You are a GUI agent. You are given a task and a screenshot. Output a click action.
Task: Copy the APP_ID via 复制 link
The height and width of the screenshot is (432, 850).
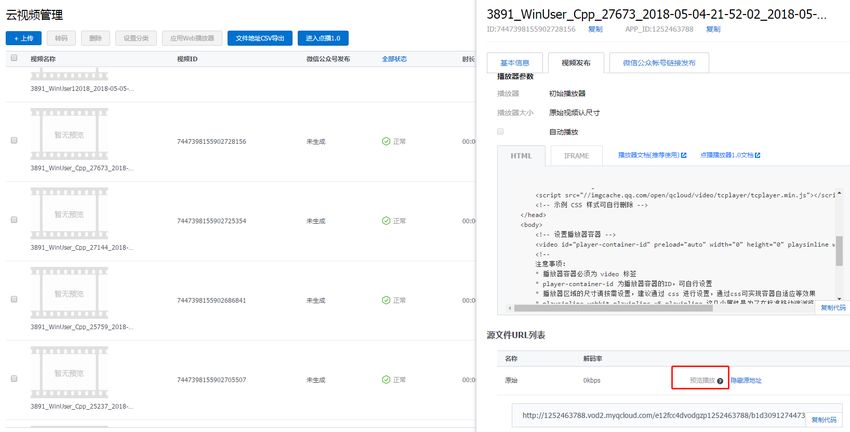click(713, 29)
